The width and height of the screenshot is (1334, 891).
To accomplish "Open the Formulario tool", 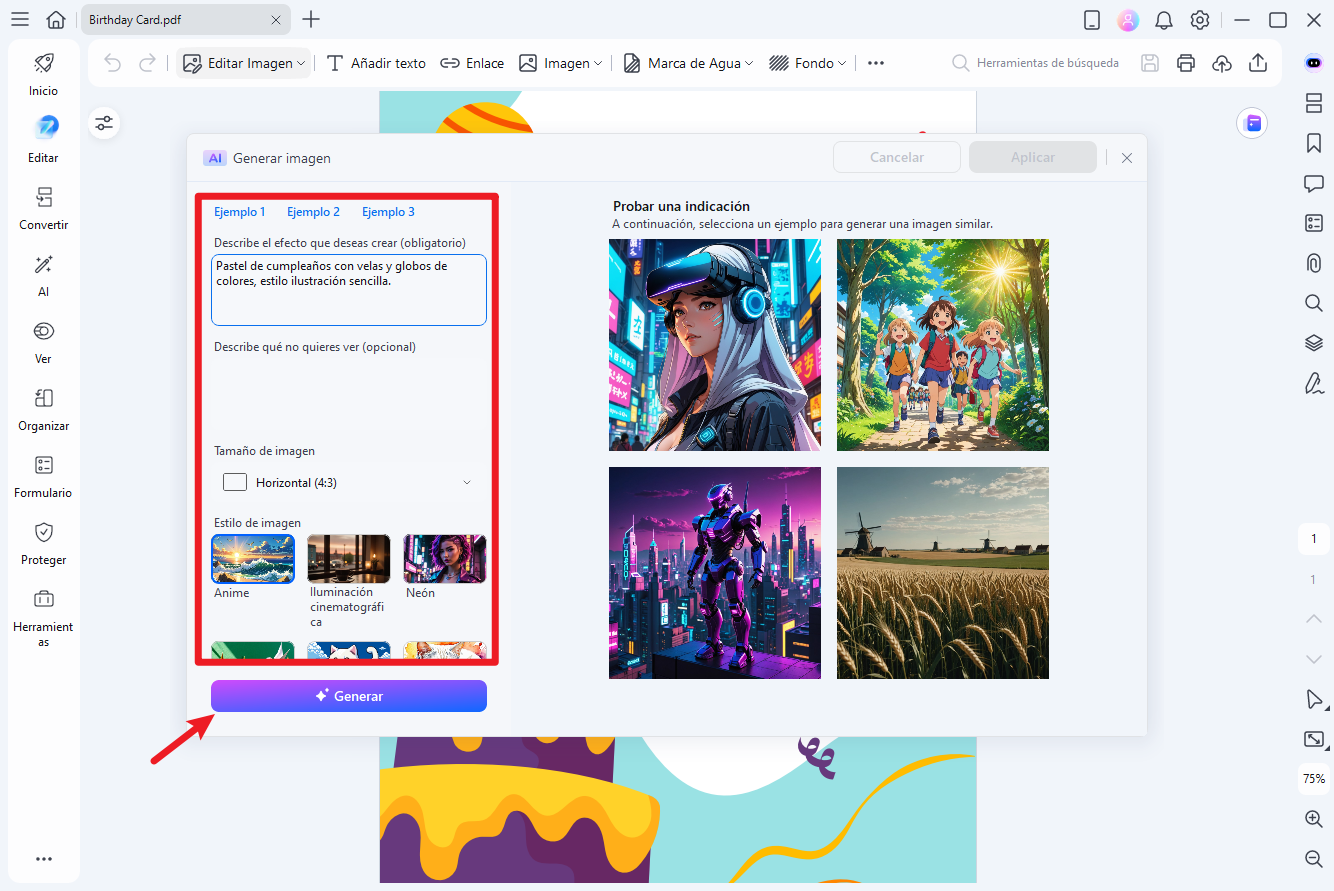I will coord(43,475).
